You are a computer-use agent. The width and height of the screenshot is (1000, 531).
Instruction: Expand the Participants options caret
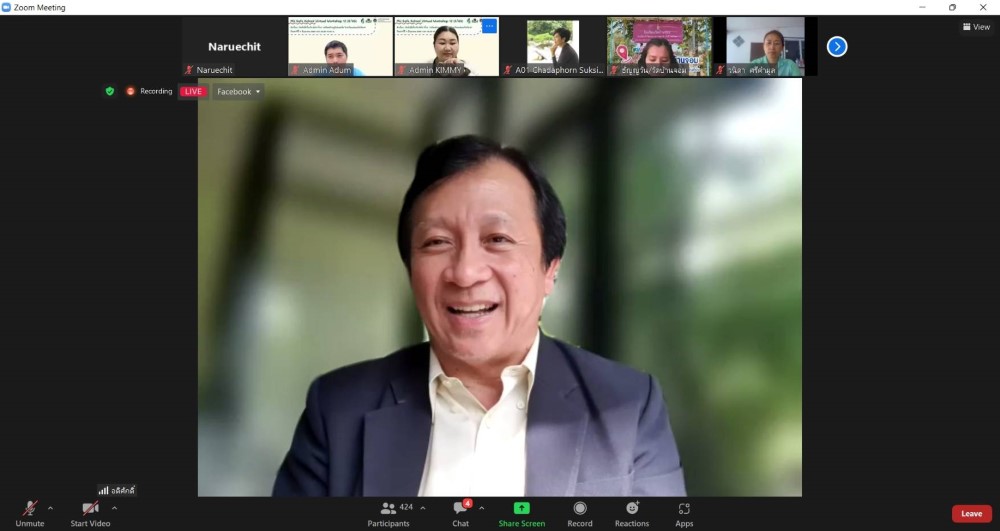422,508
